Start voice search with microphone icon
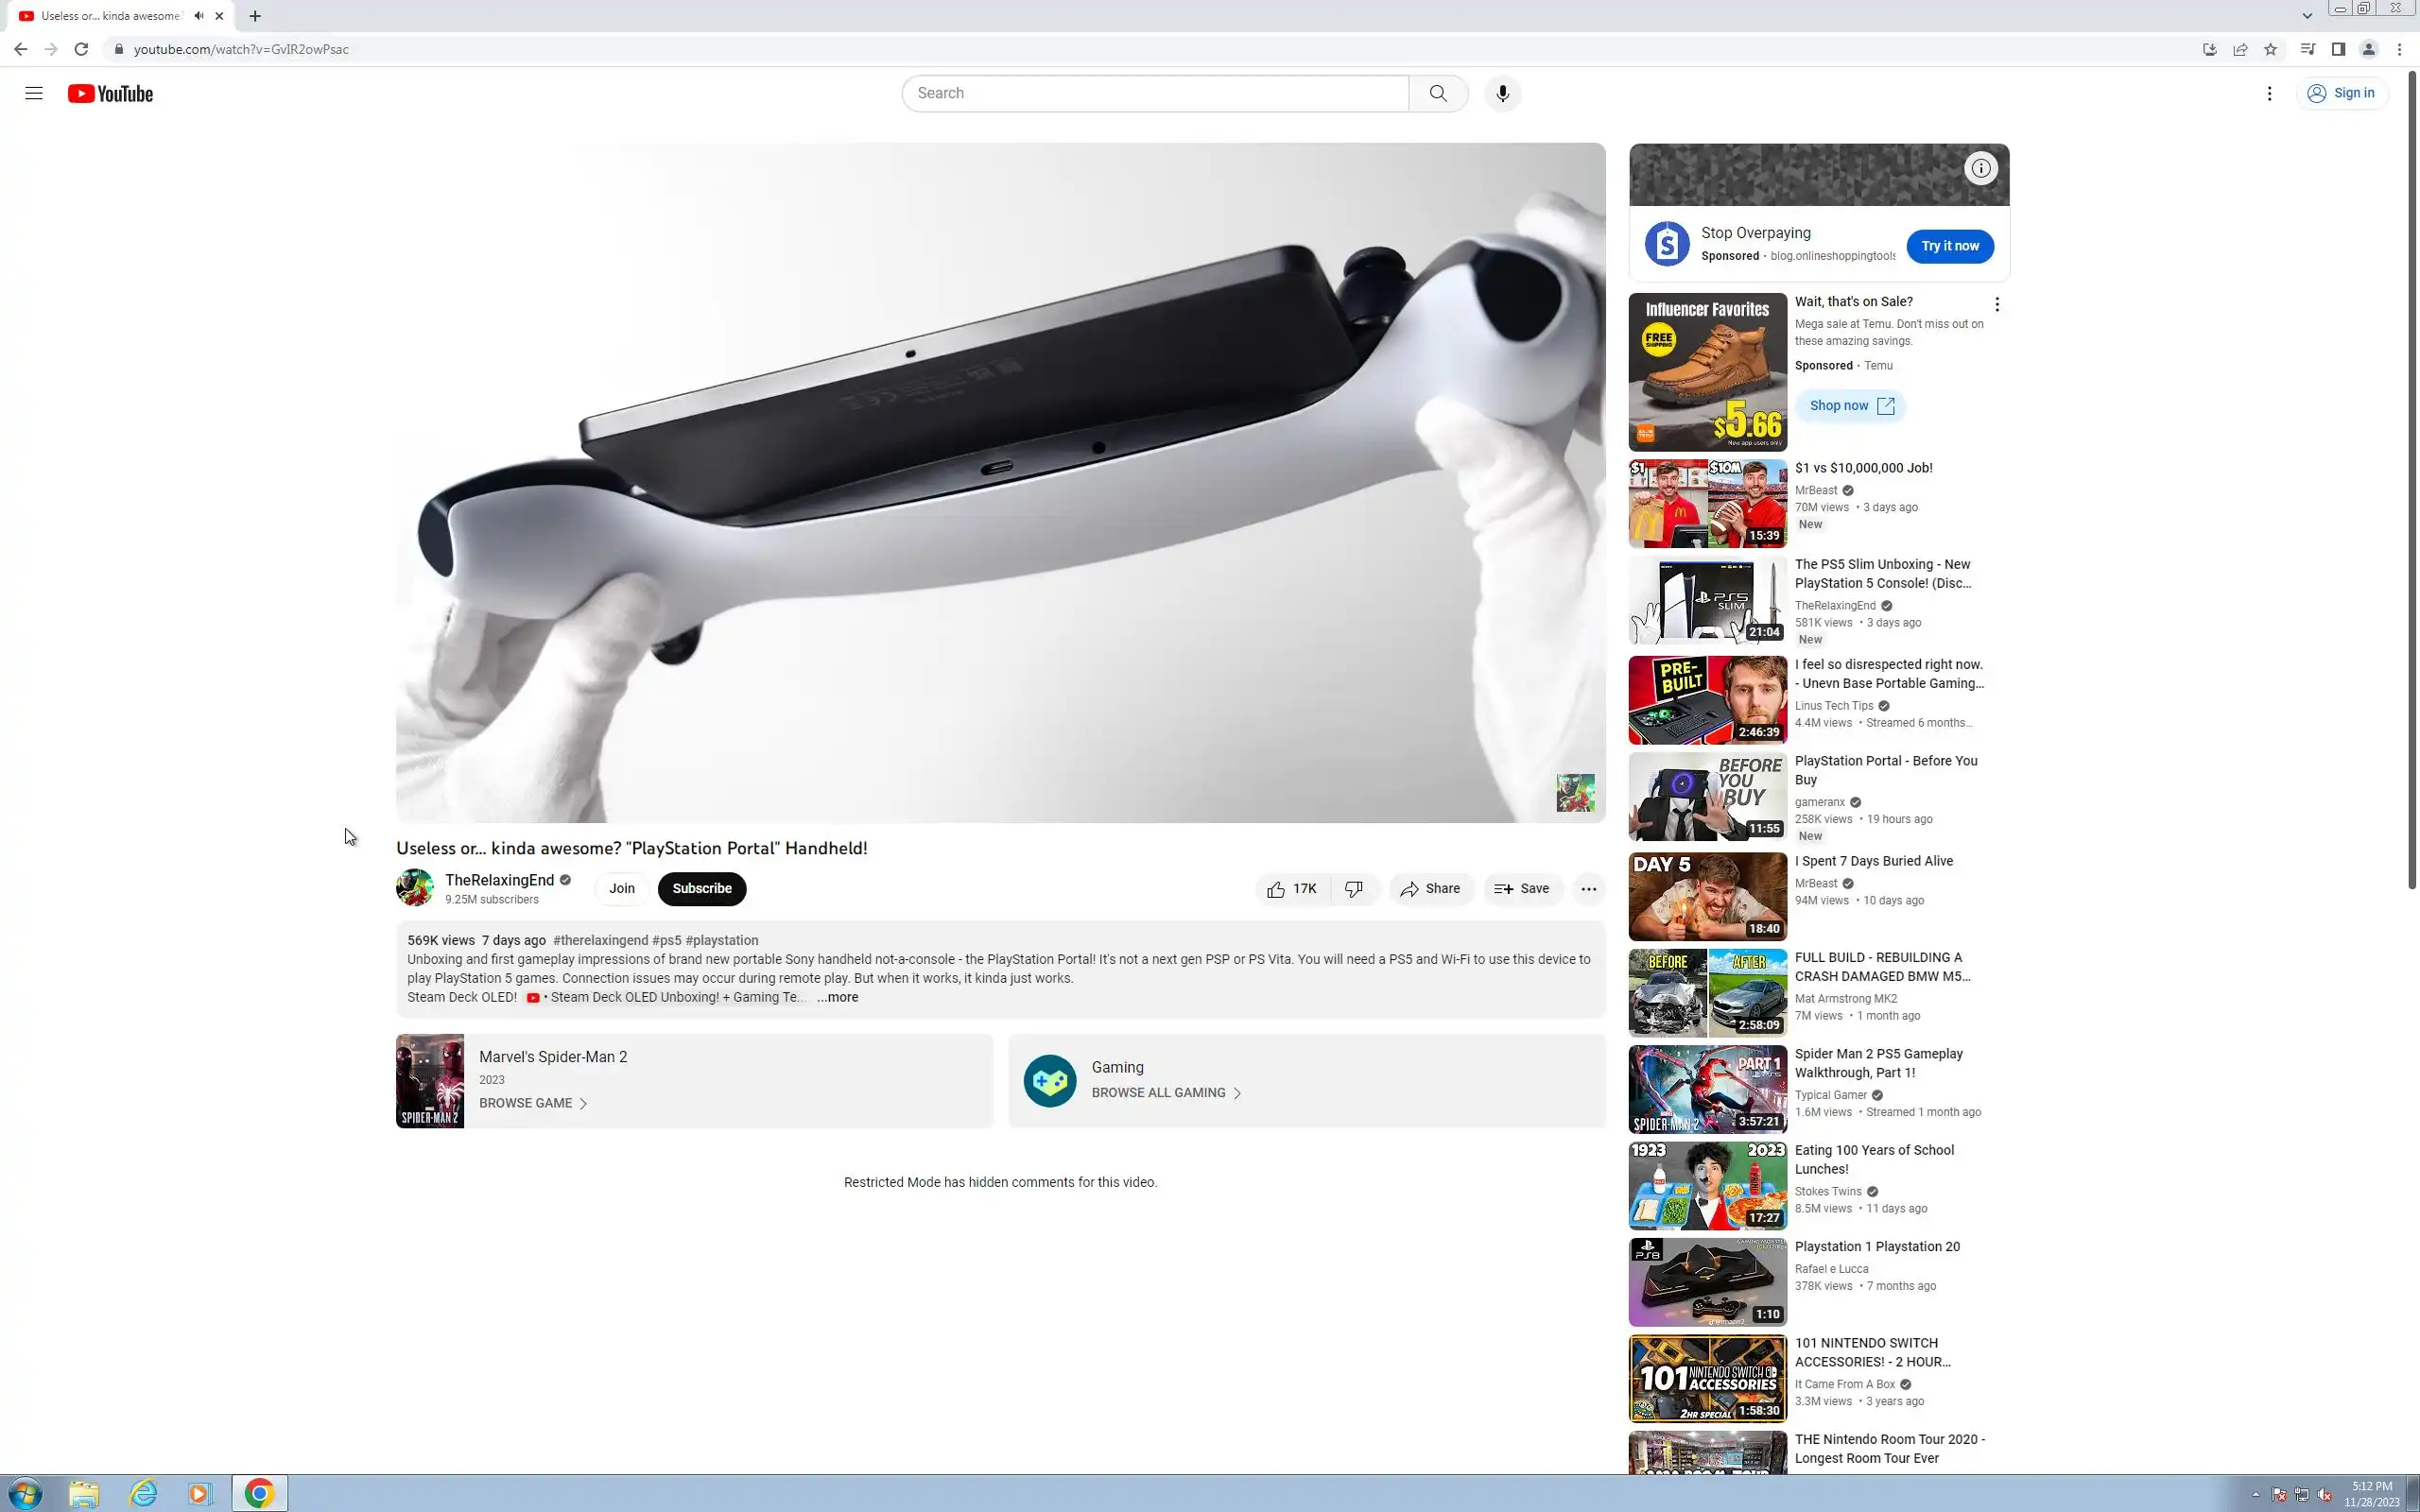Image resolution: width=2420 pixels, height=1512 pixels. 1501,93
